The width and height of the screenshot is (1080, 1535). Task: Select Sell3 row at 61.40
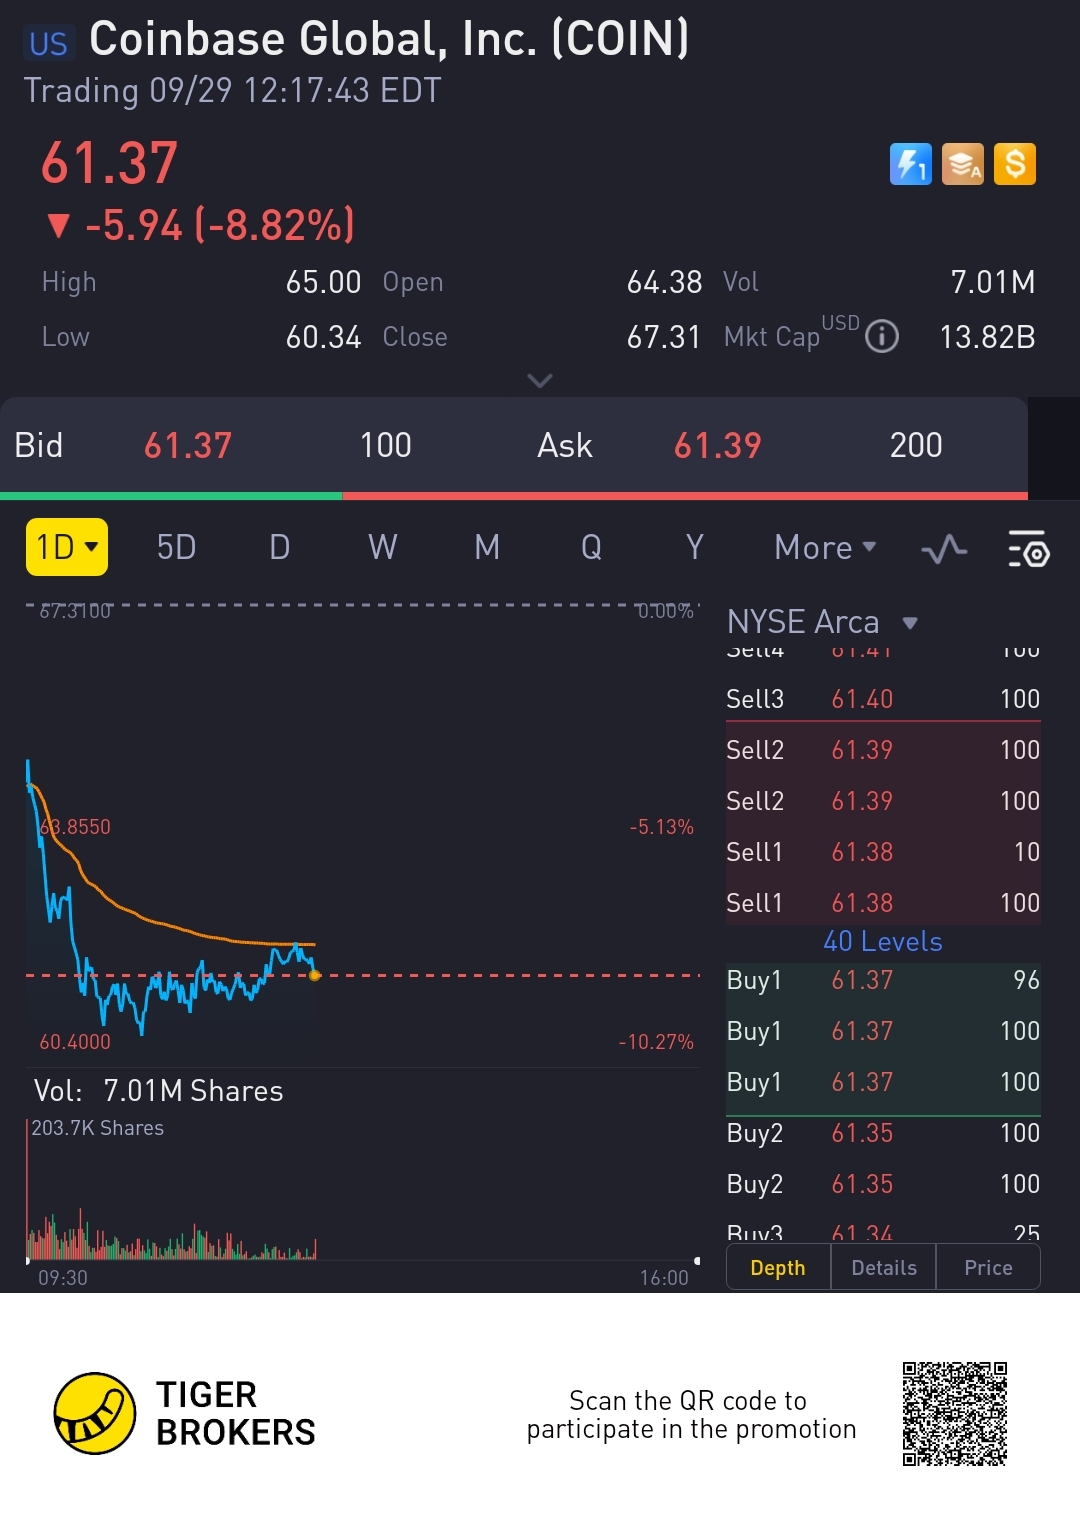click(883, 699)
